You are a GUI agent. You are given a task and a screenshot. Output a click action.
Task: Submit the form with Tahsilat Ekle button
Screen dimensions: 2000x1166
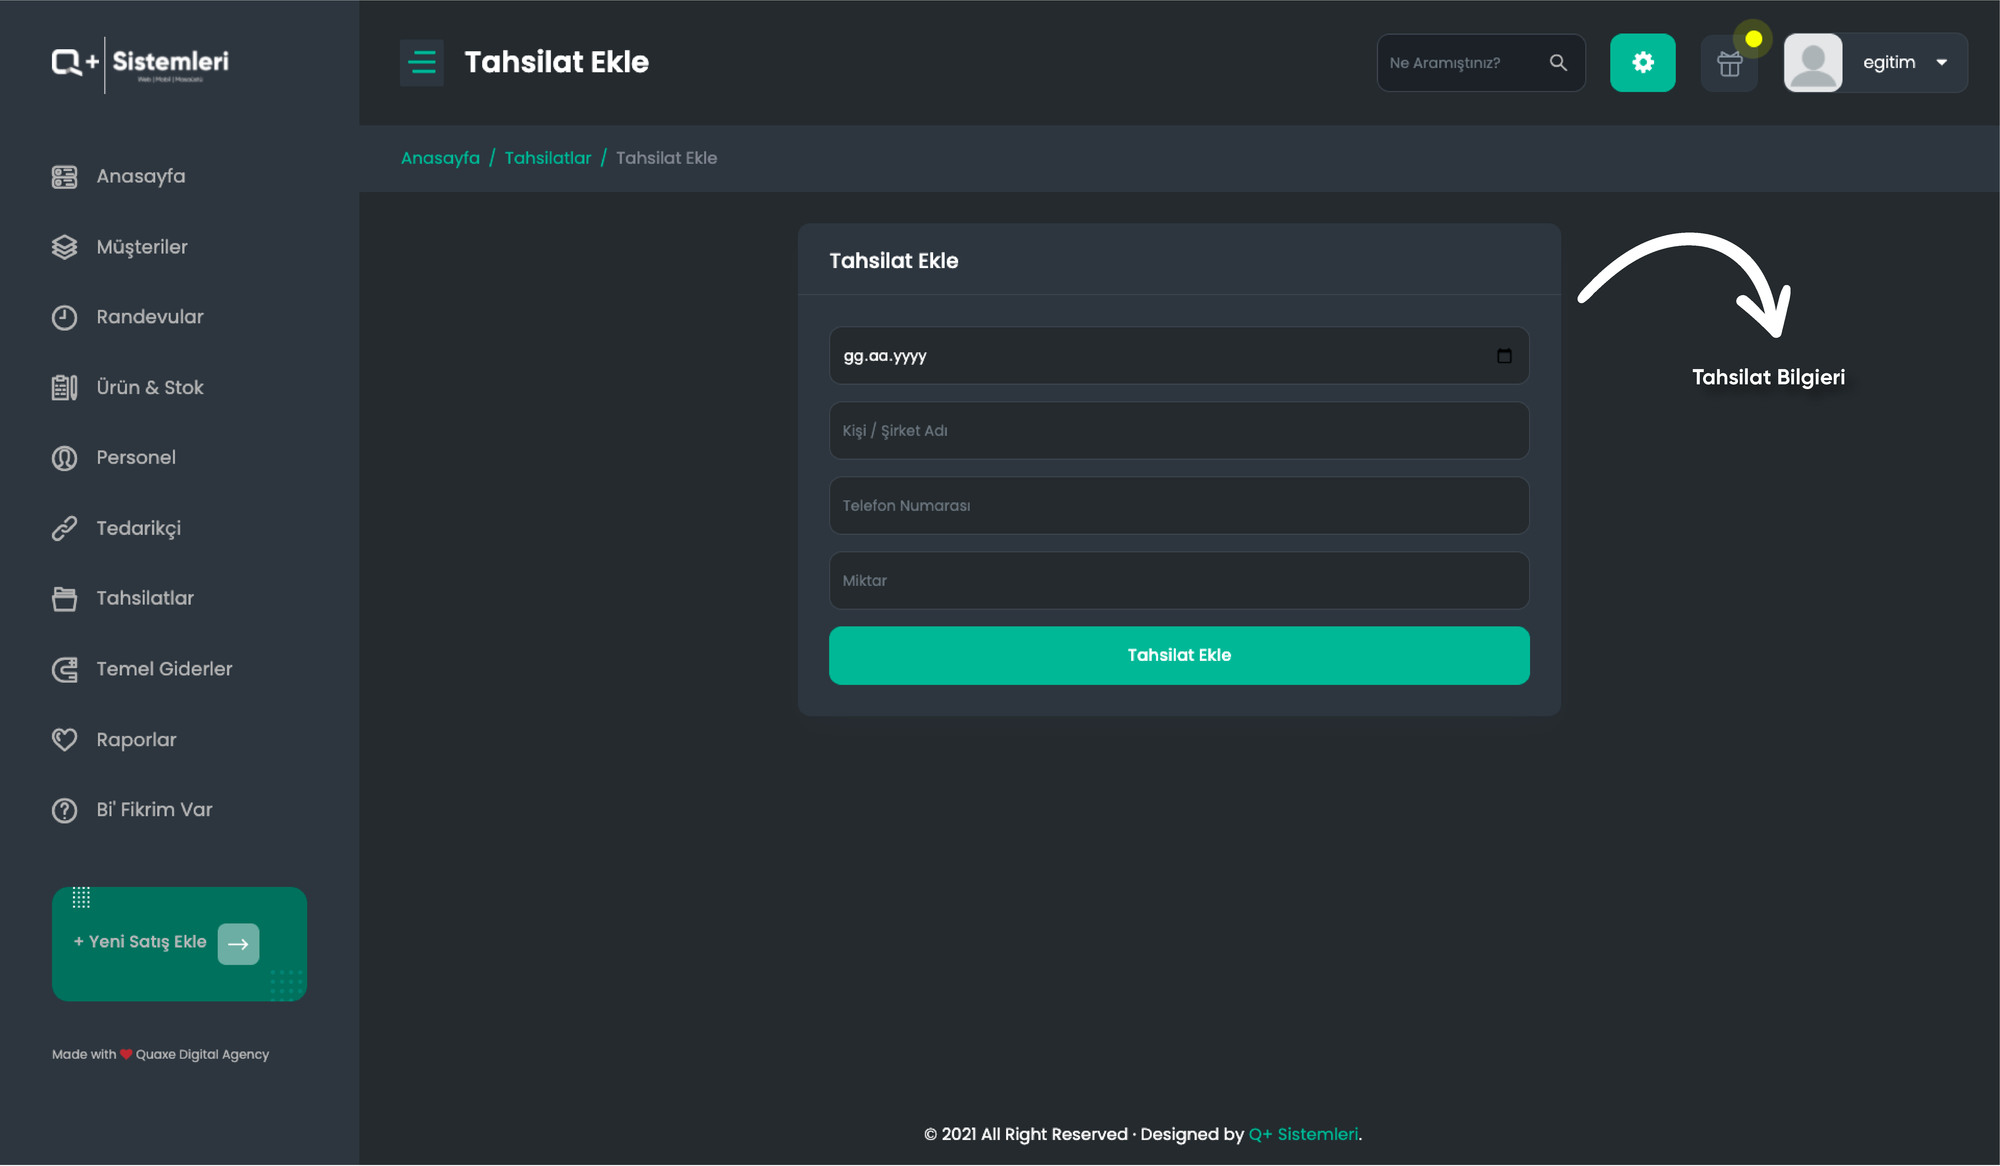coord(1179,656)
